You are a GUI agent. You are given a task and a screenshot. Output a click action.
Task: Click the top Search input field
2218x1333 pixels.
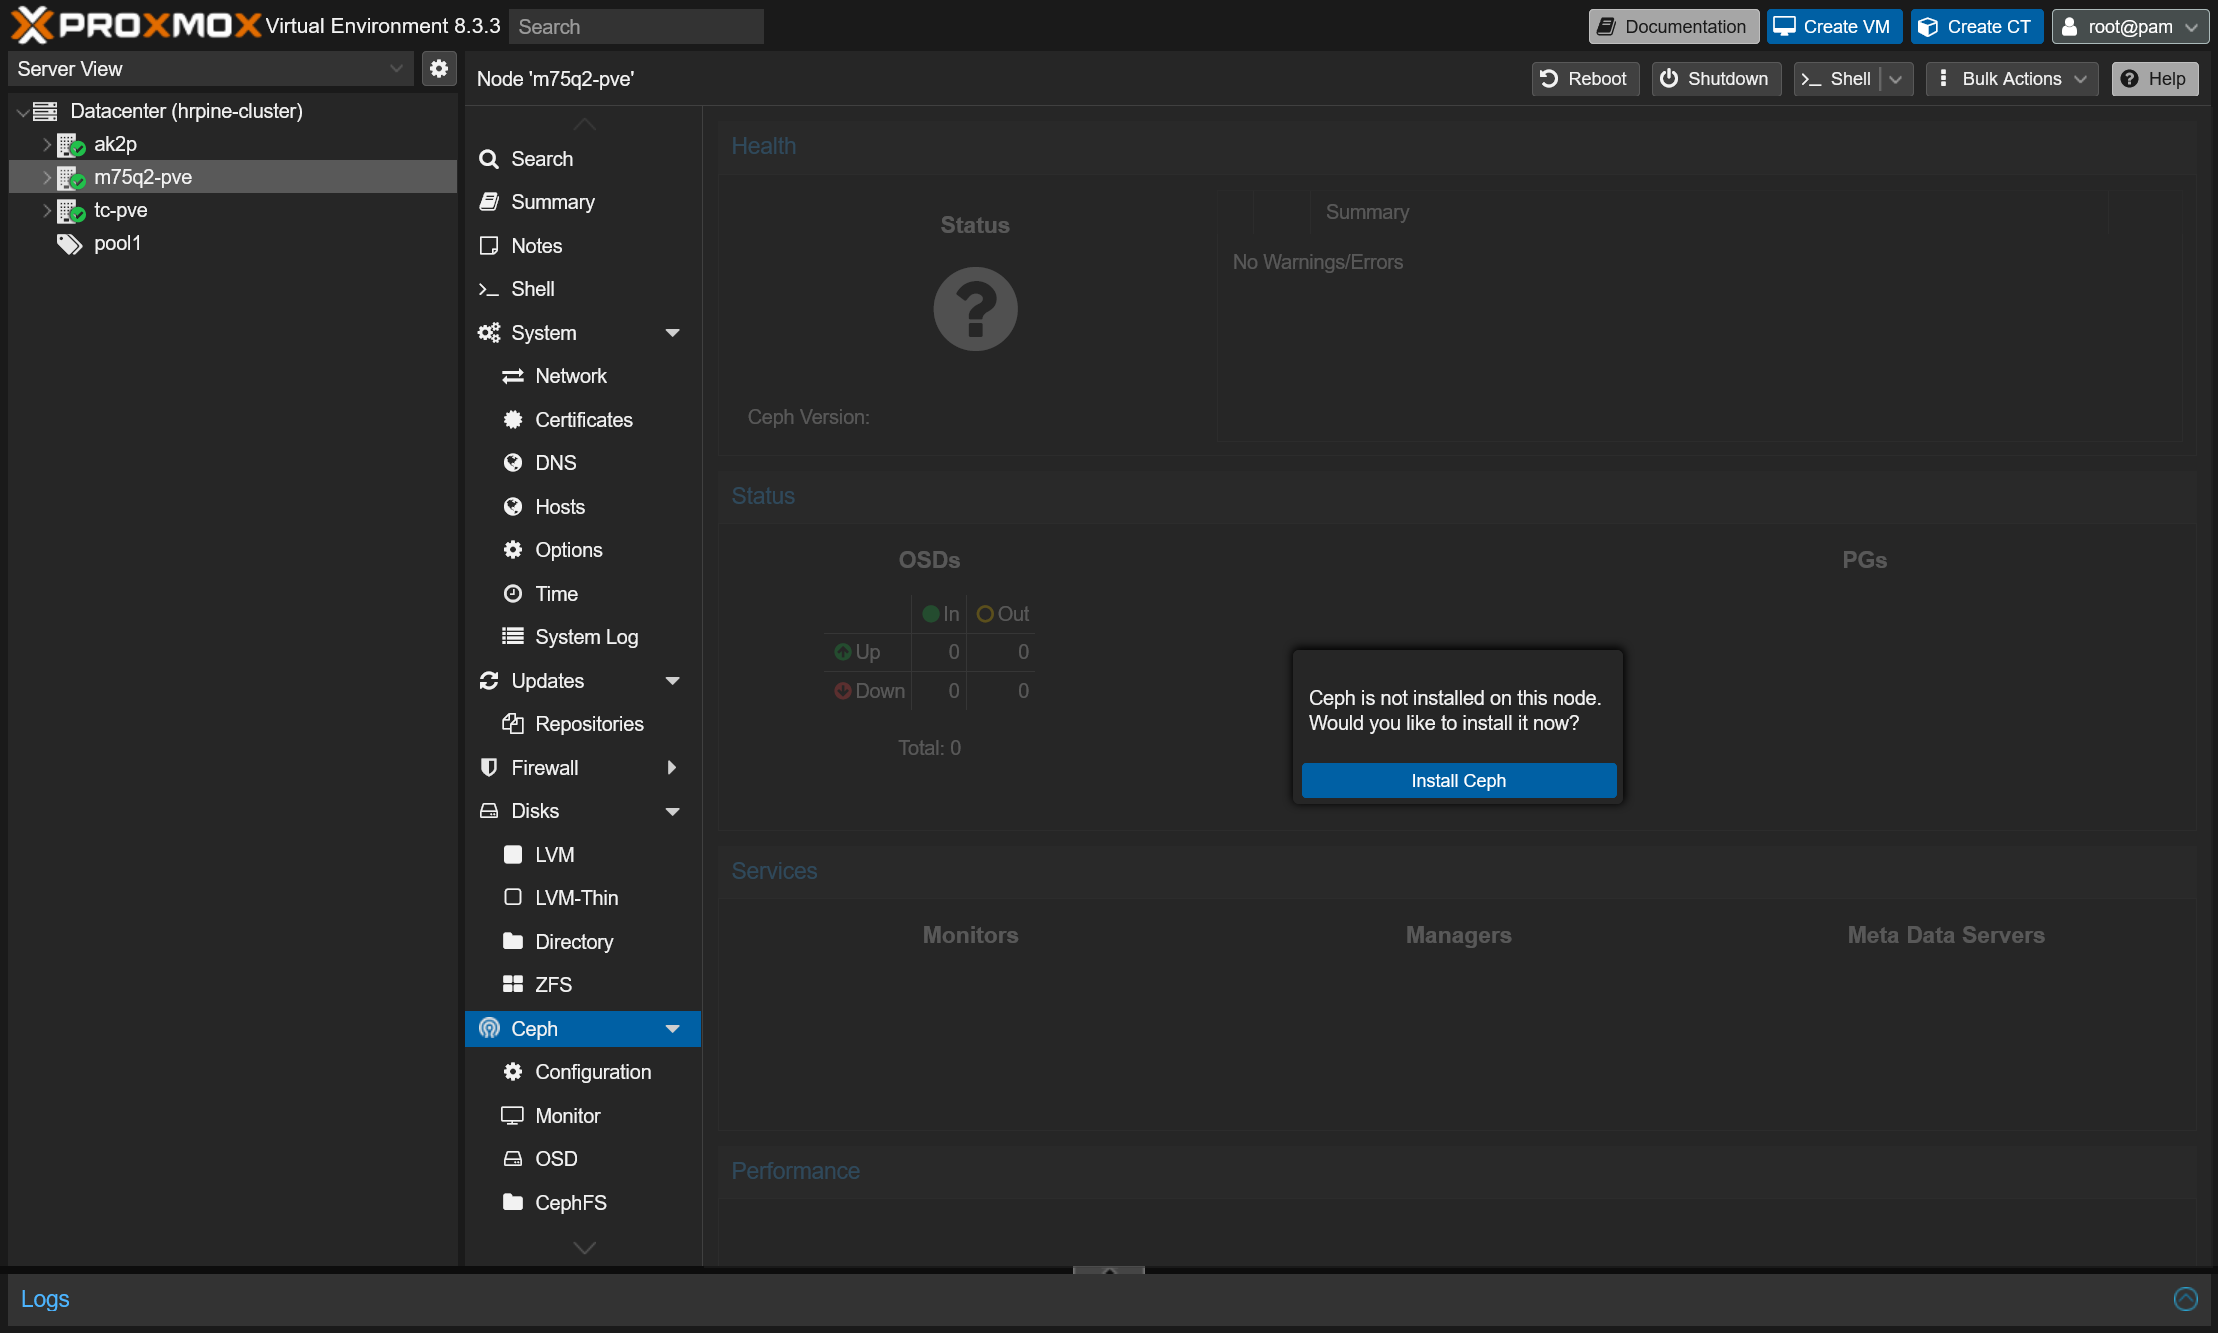[x=636, y=27]
